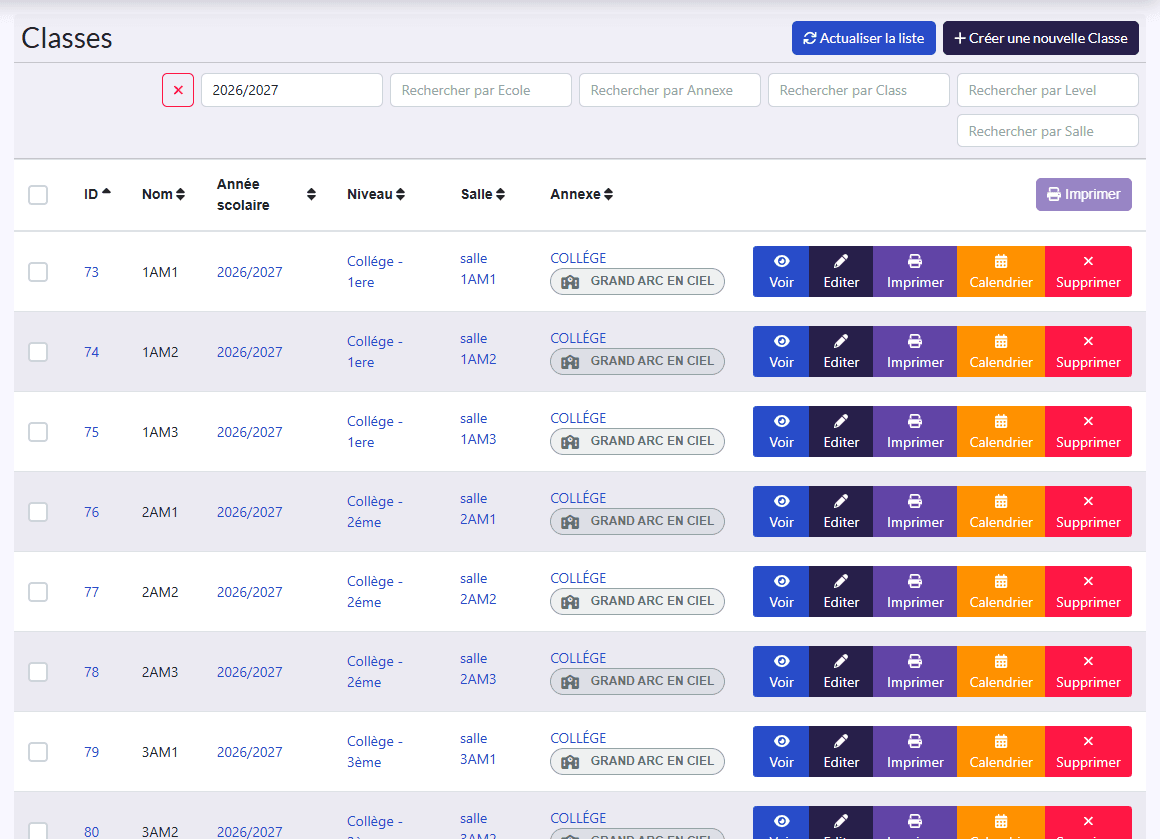Select the checkbox for class 1AM3
The image size is (1160, 839).
(38, 431)
